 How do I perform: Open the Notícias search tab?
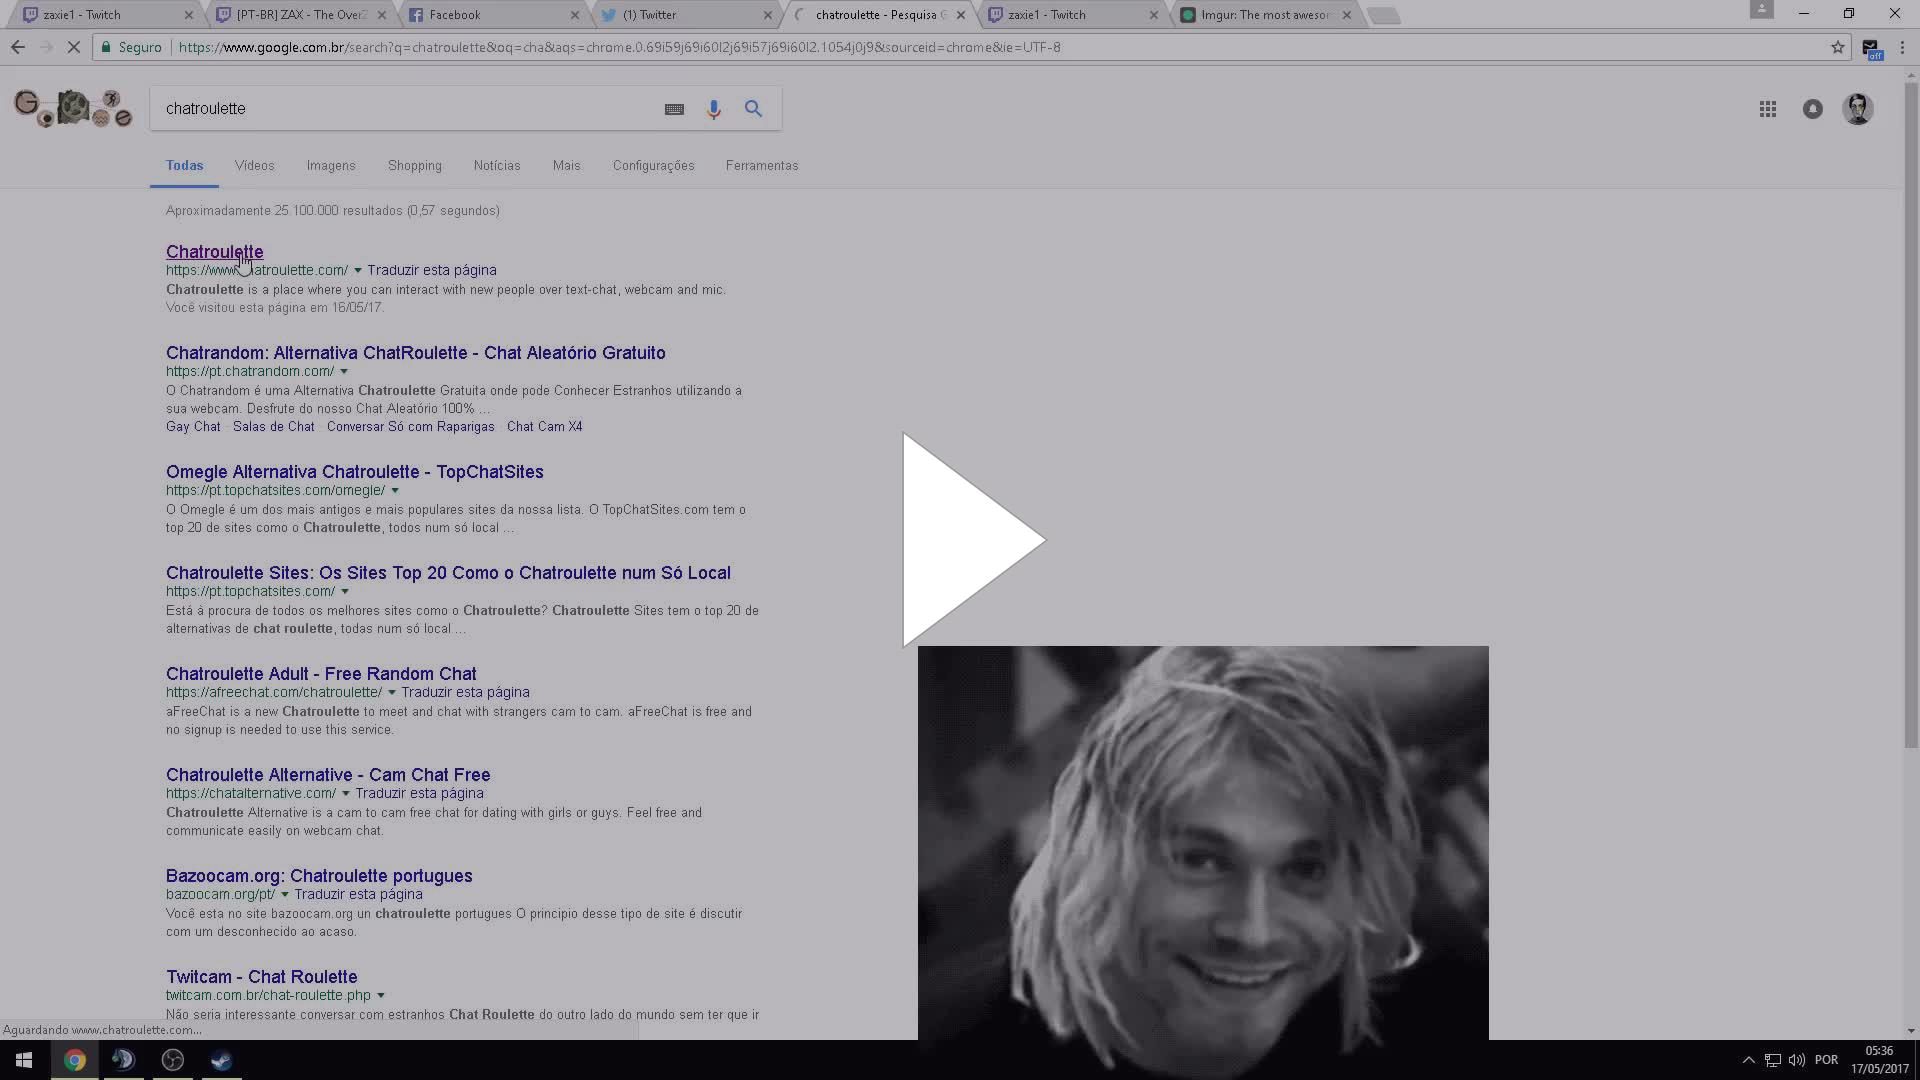click(x=497, y=166)
